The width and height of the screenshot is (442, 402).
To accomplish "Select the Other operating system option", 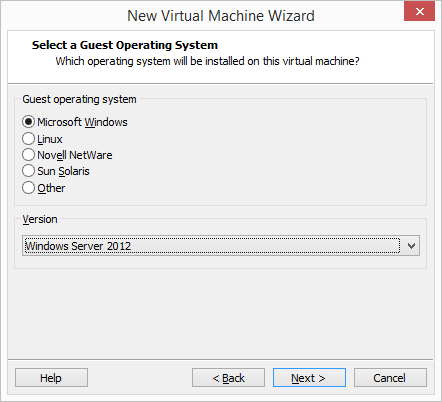I will pyautogui.click(x=28, y=188).
